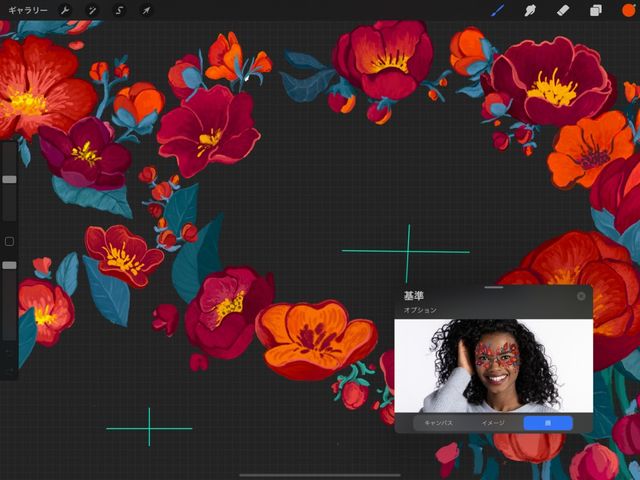
Task: Open the orange active color swatch
Action: [629, 10]
